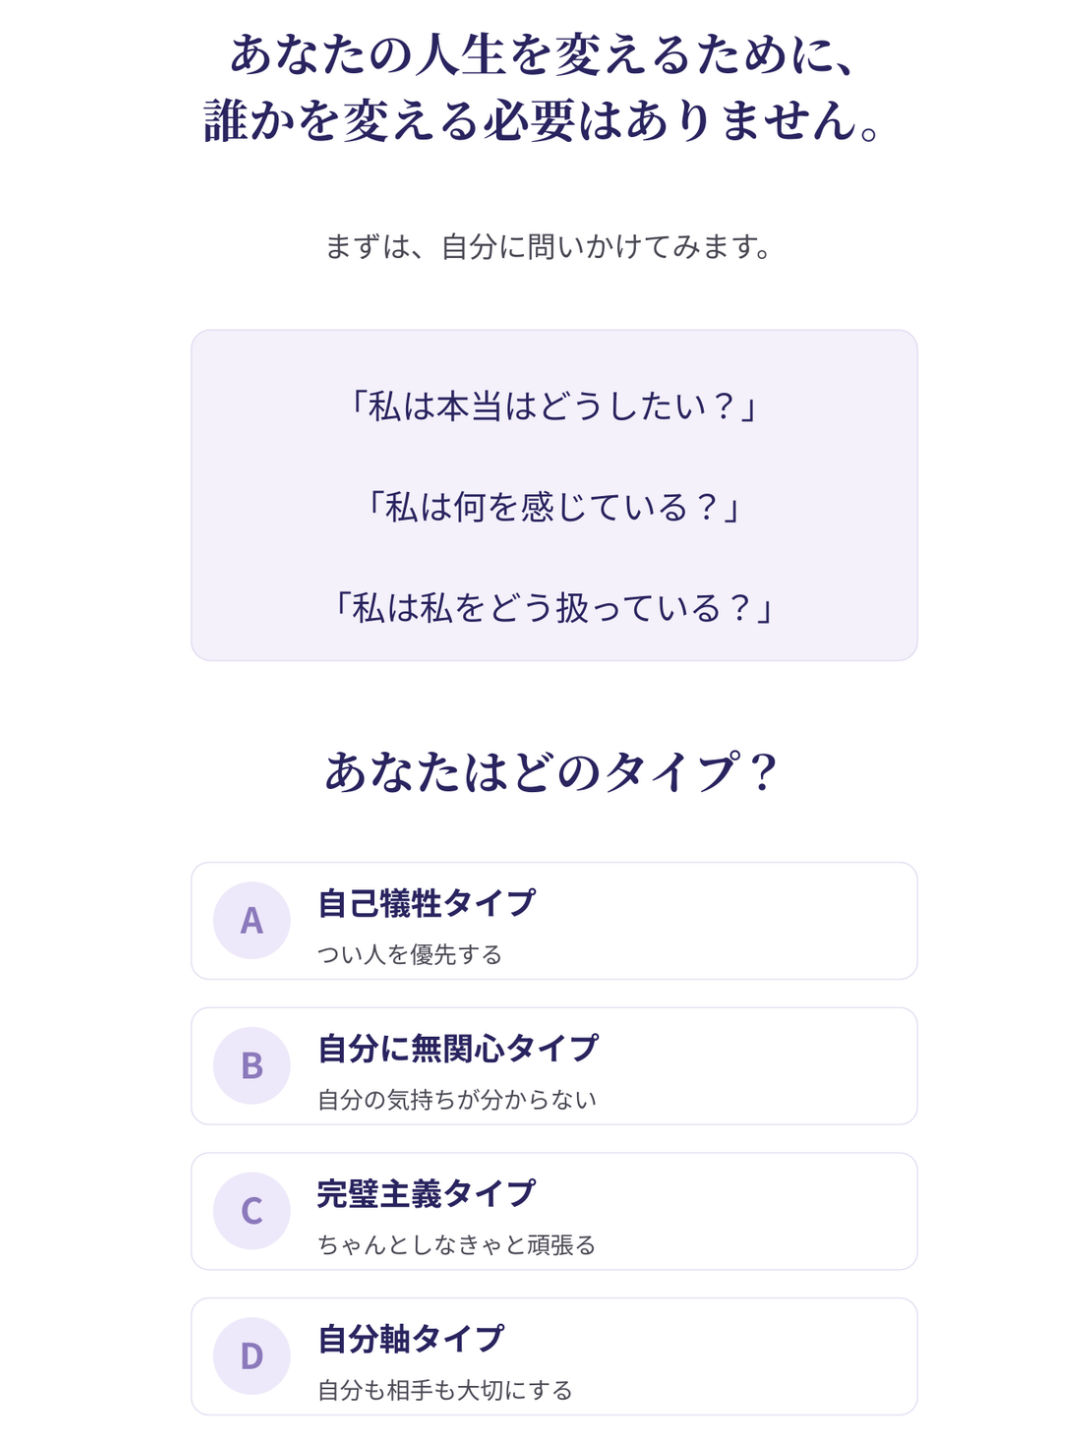This screenshot has width=1080, height=1450.
Task: Select the 自分に無関心タイプ option card
Action: tap(554, 1065)
